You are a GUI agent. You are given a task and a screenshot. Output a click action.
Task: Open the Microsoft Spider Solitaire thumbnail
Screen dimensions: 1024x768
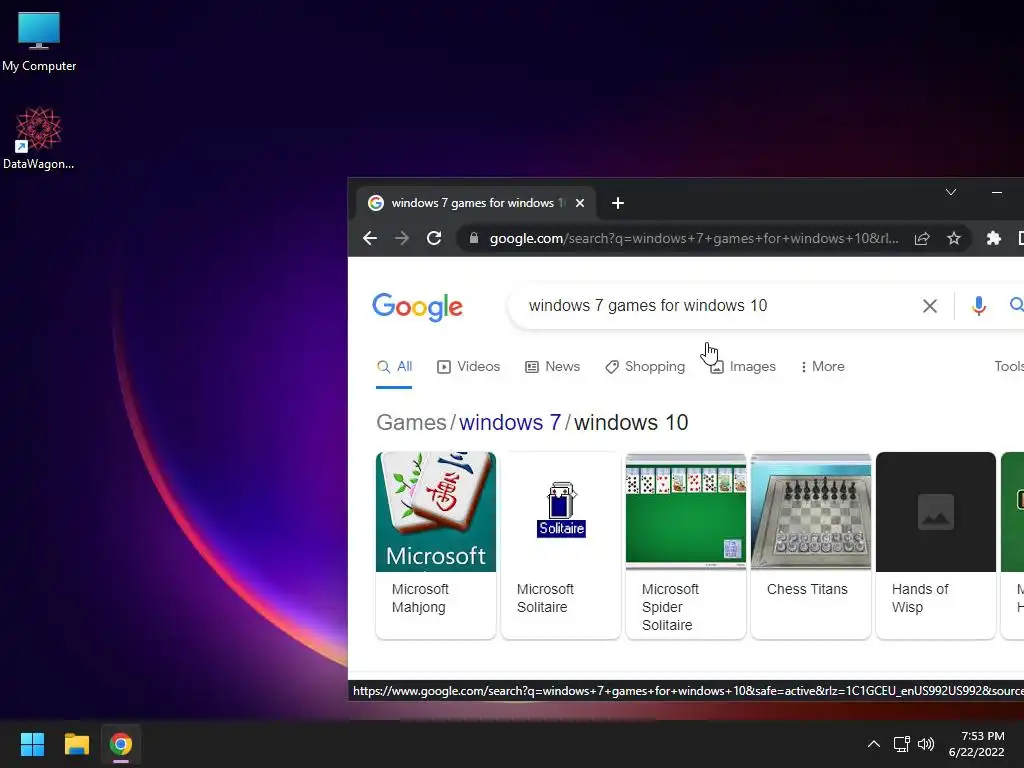(x=686, y=512)
